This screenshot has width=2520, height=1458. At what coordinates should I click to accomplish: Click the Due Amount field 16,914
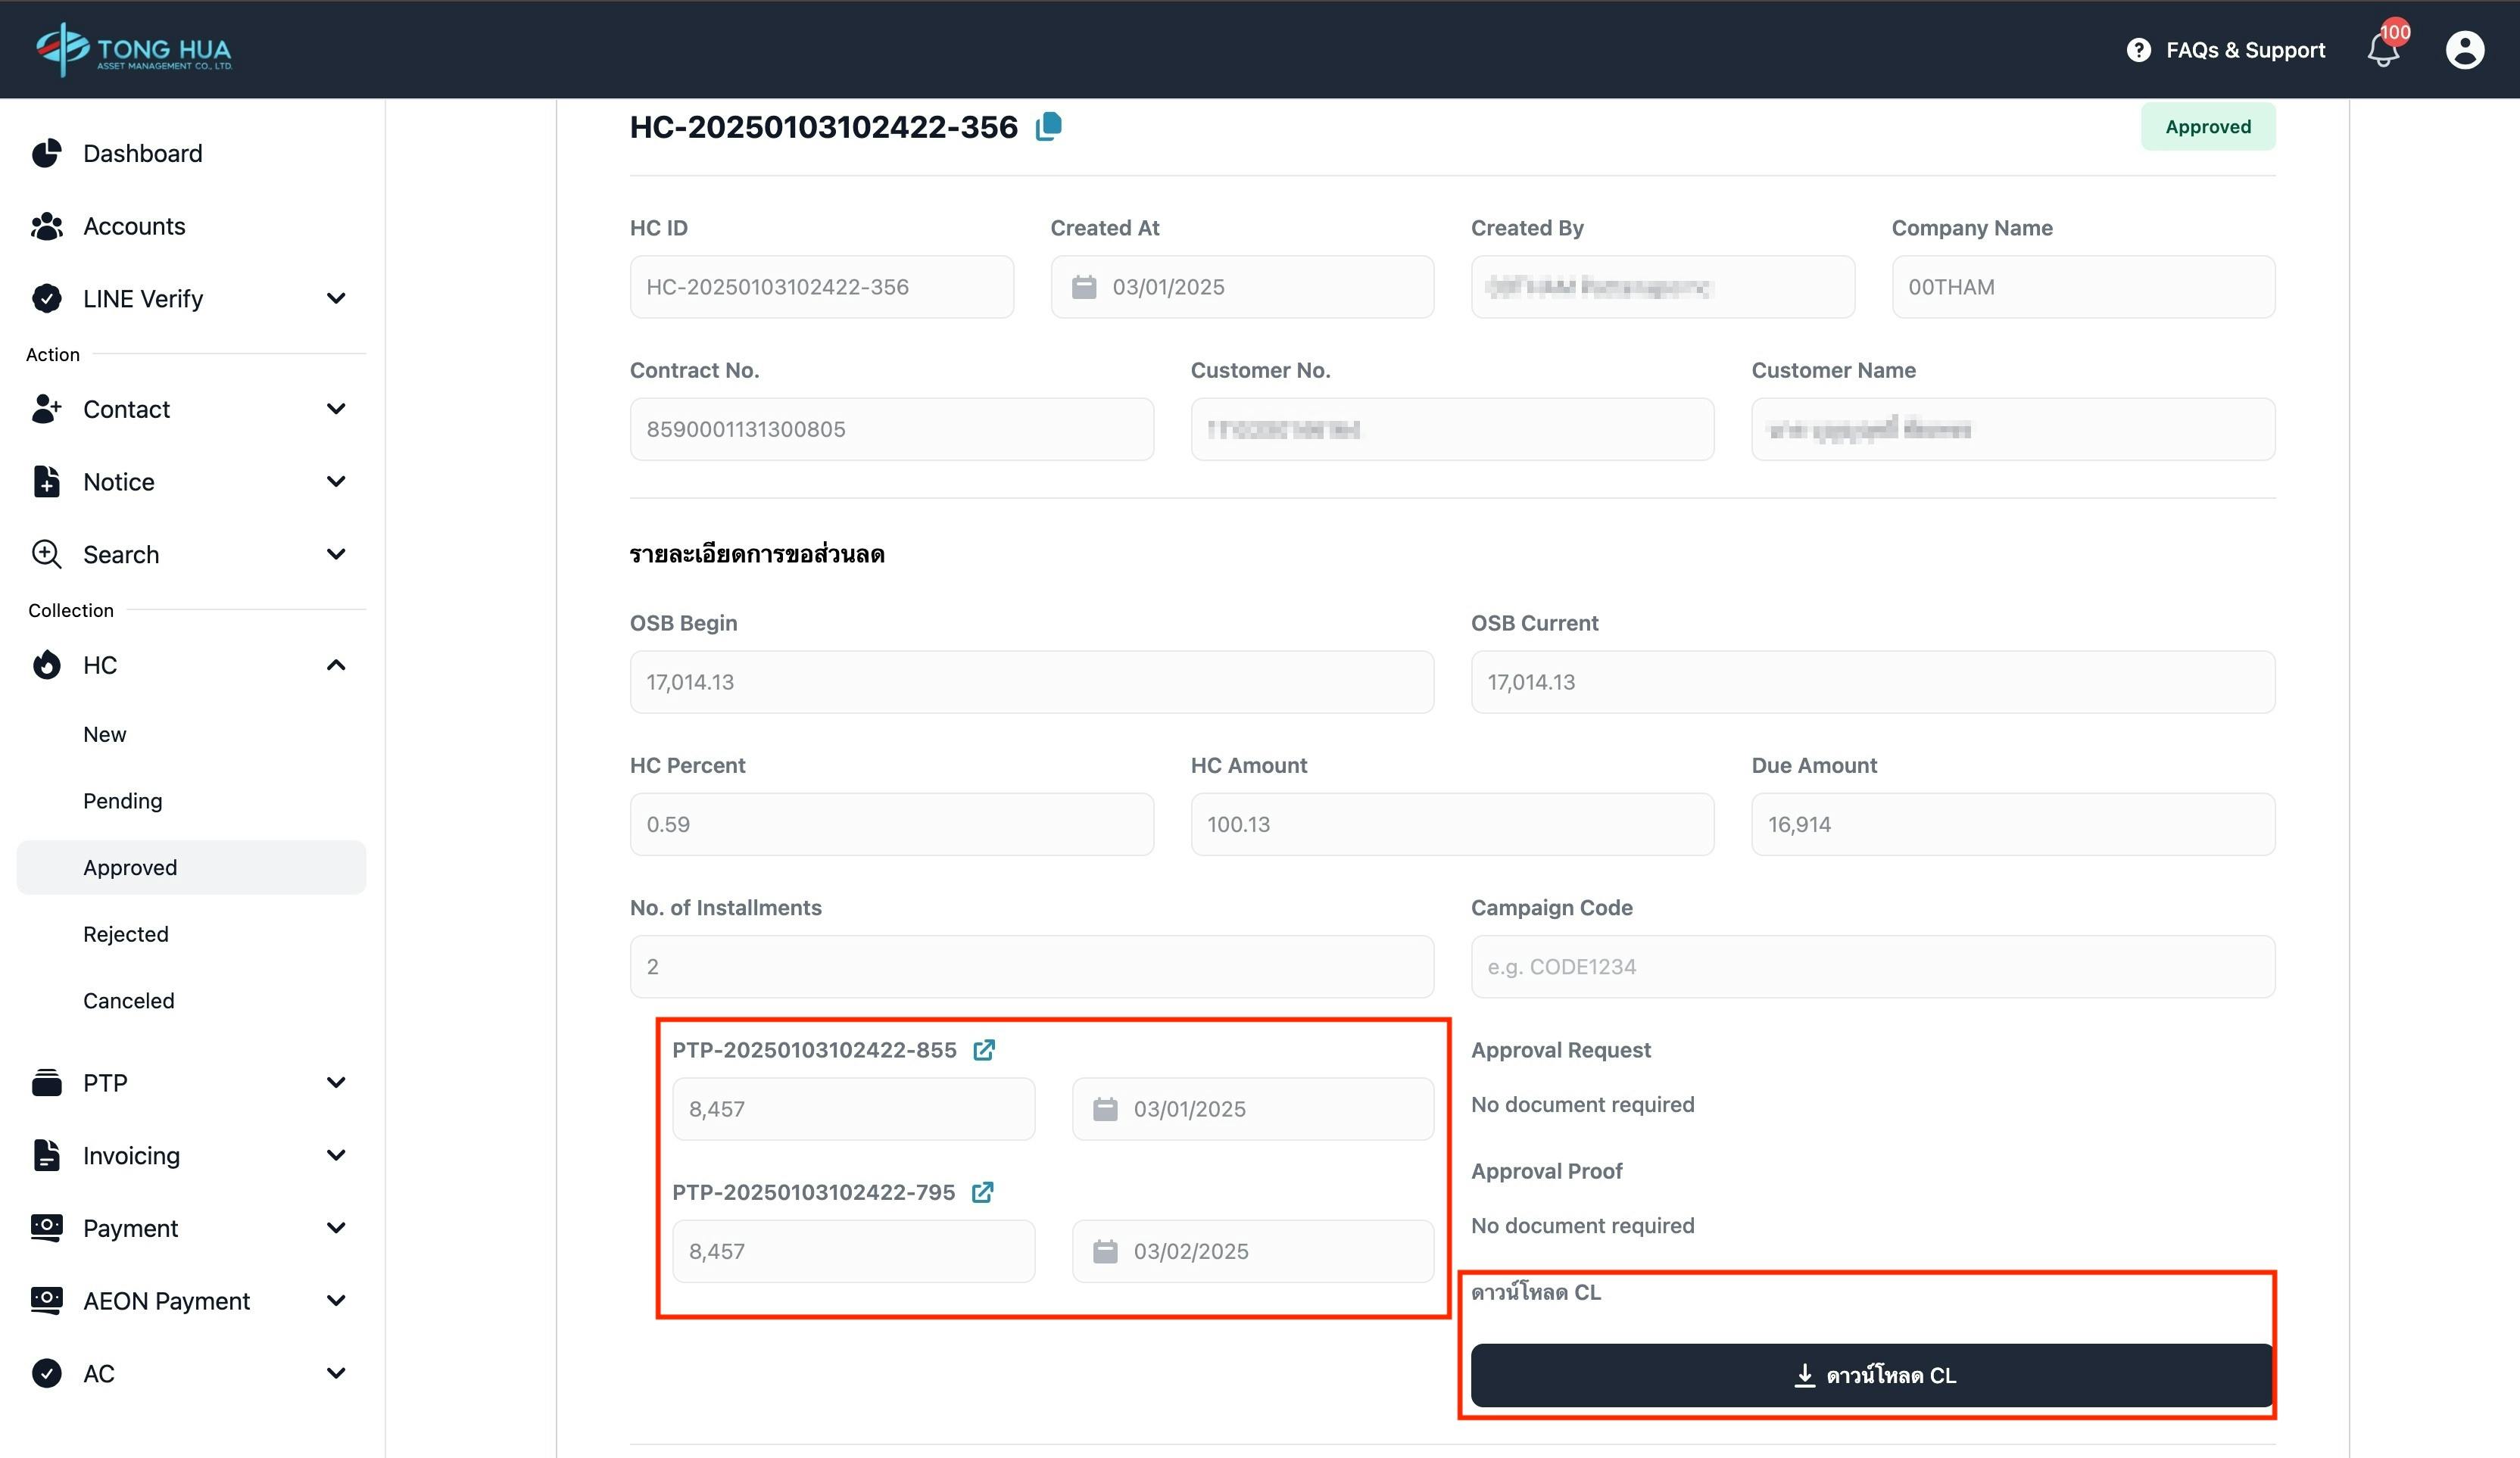[x=2013, y=824]
